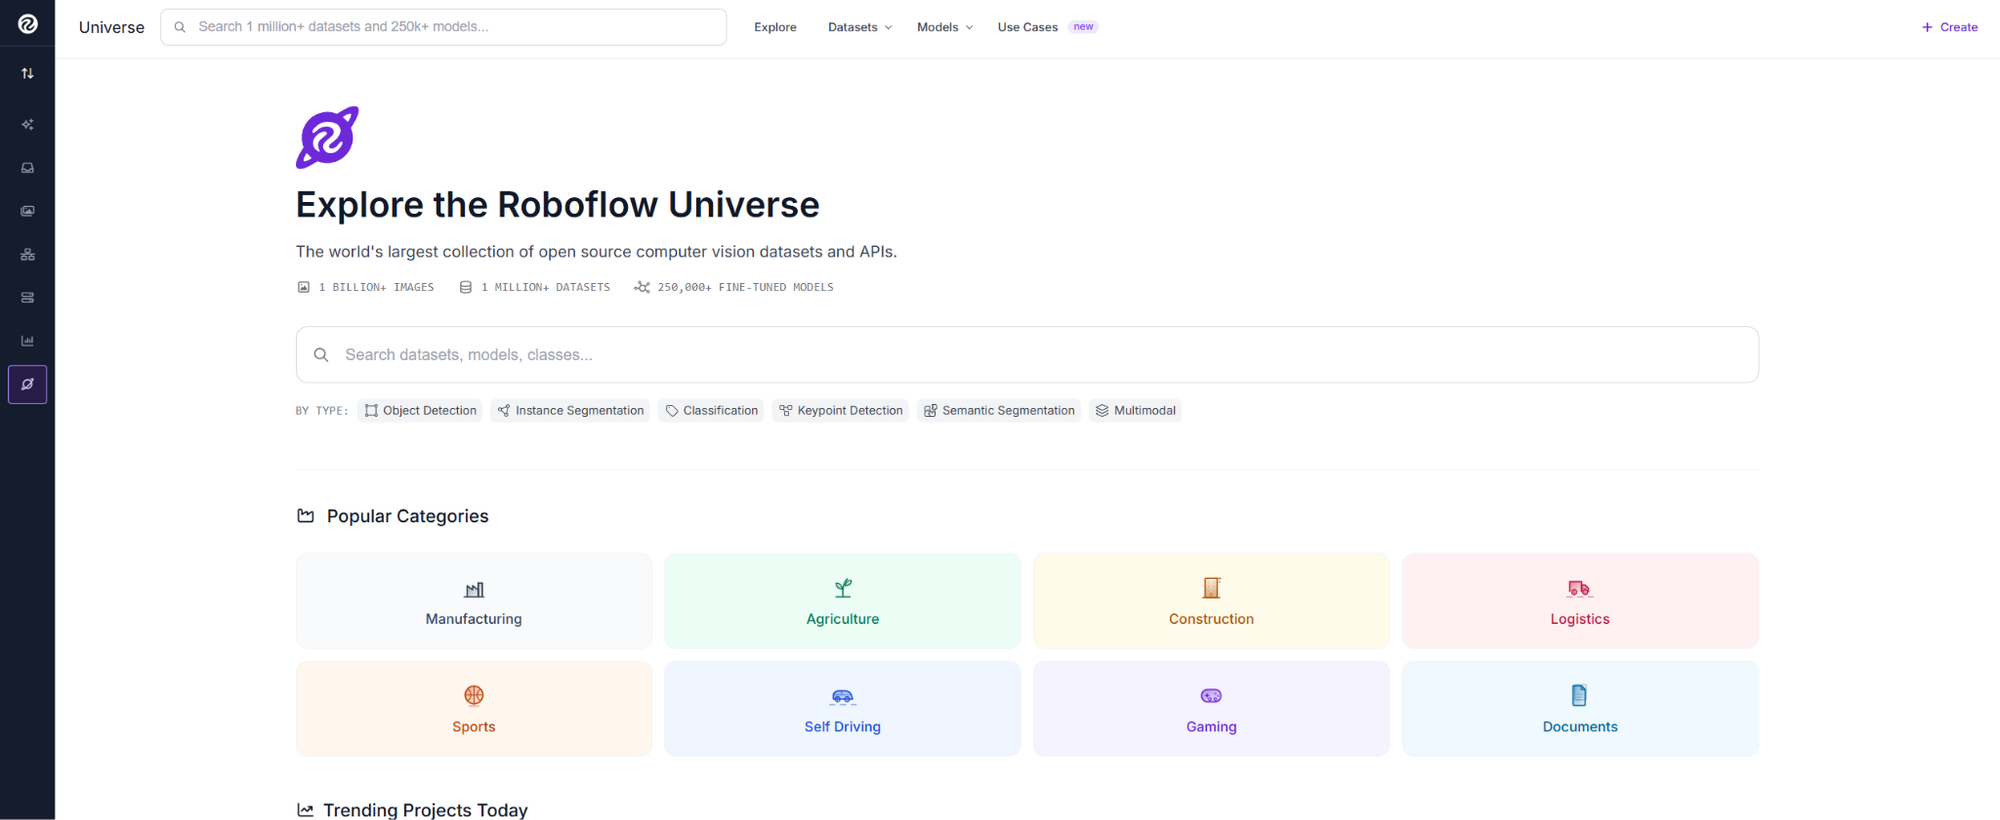Open the Logistics category card

click(x=1580, y=601)
